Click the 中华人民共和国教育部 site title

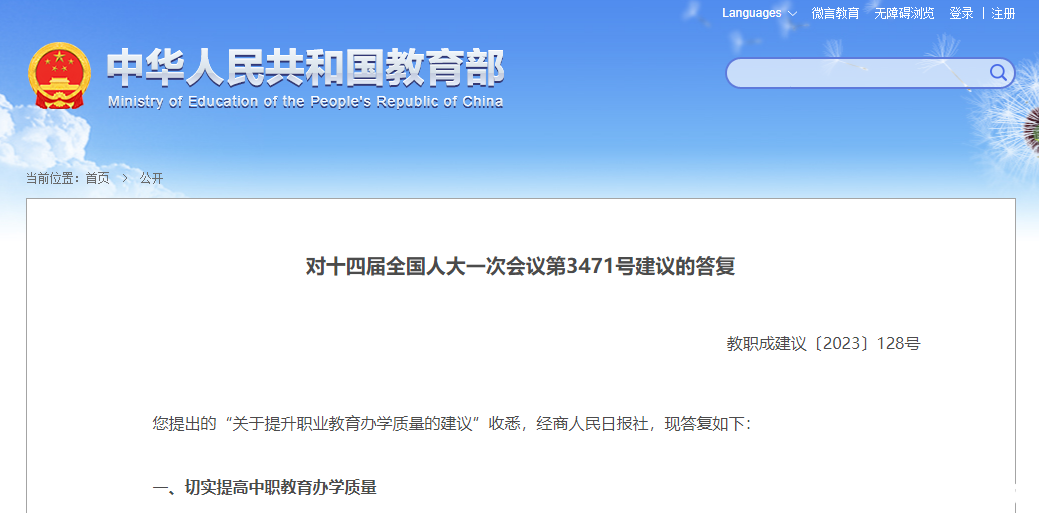[305, 68]
